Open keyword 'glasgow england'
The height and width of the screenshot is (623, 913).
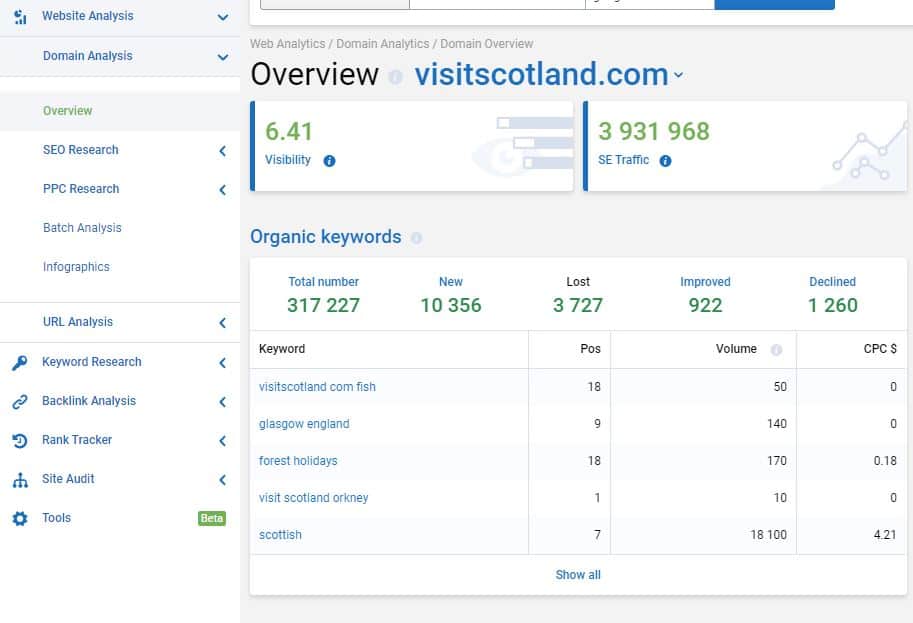point(304,424)
